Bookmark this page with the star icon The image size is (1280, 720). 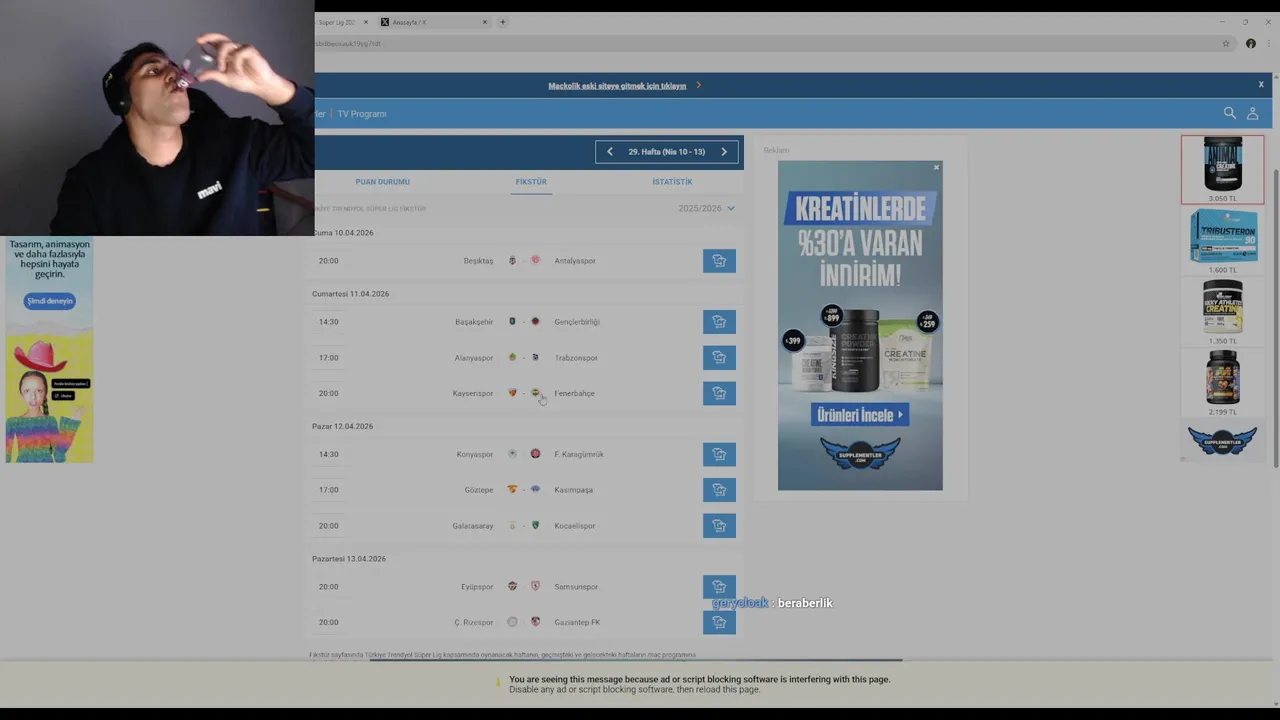point(1226,44)
